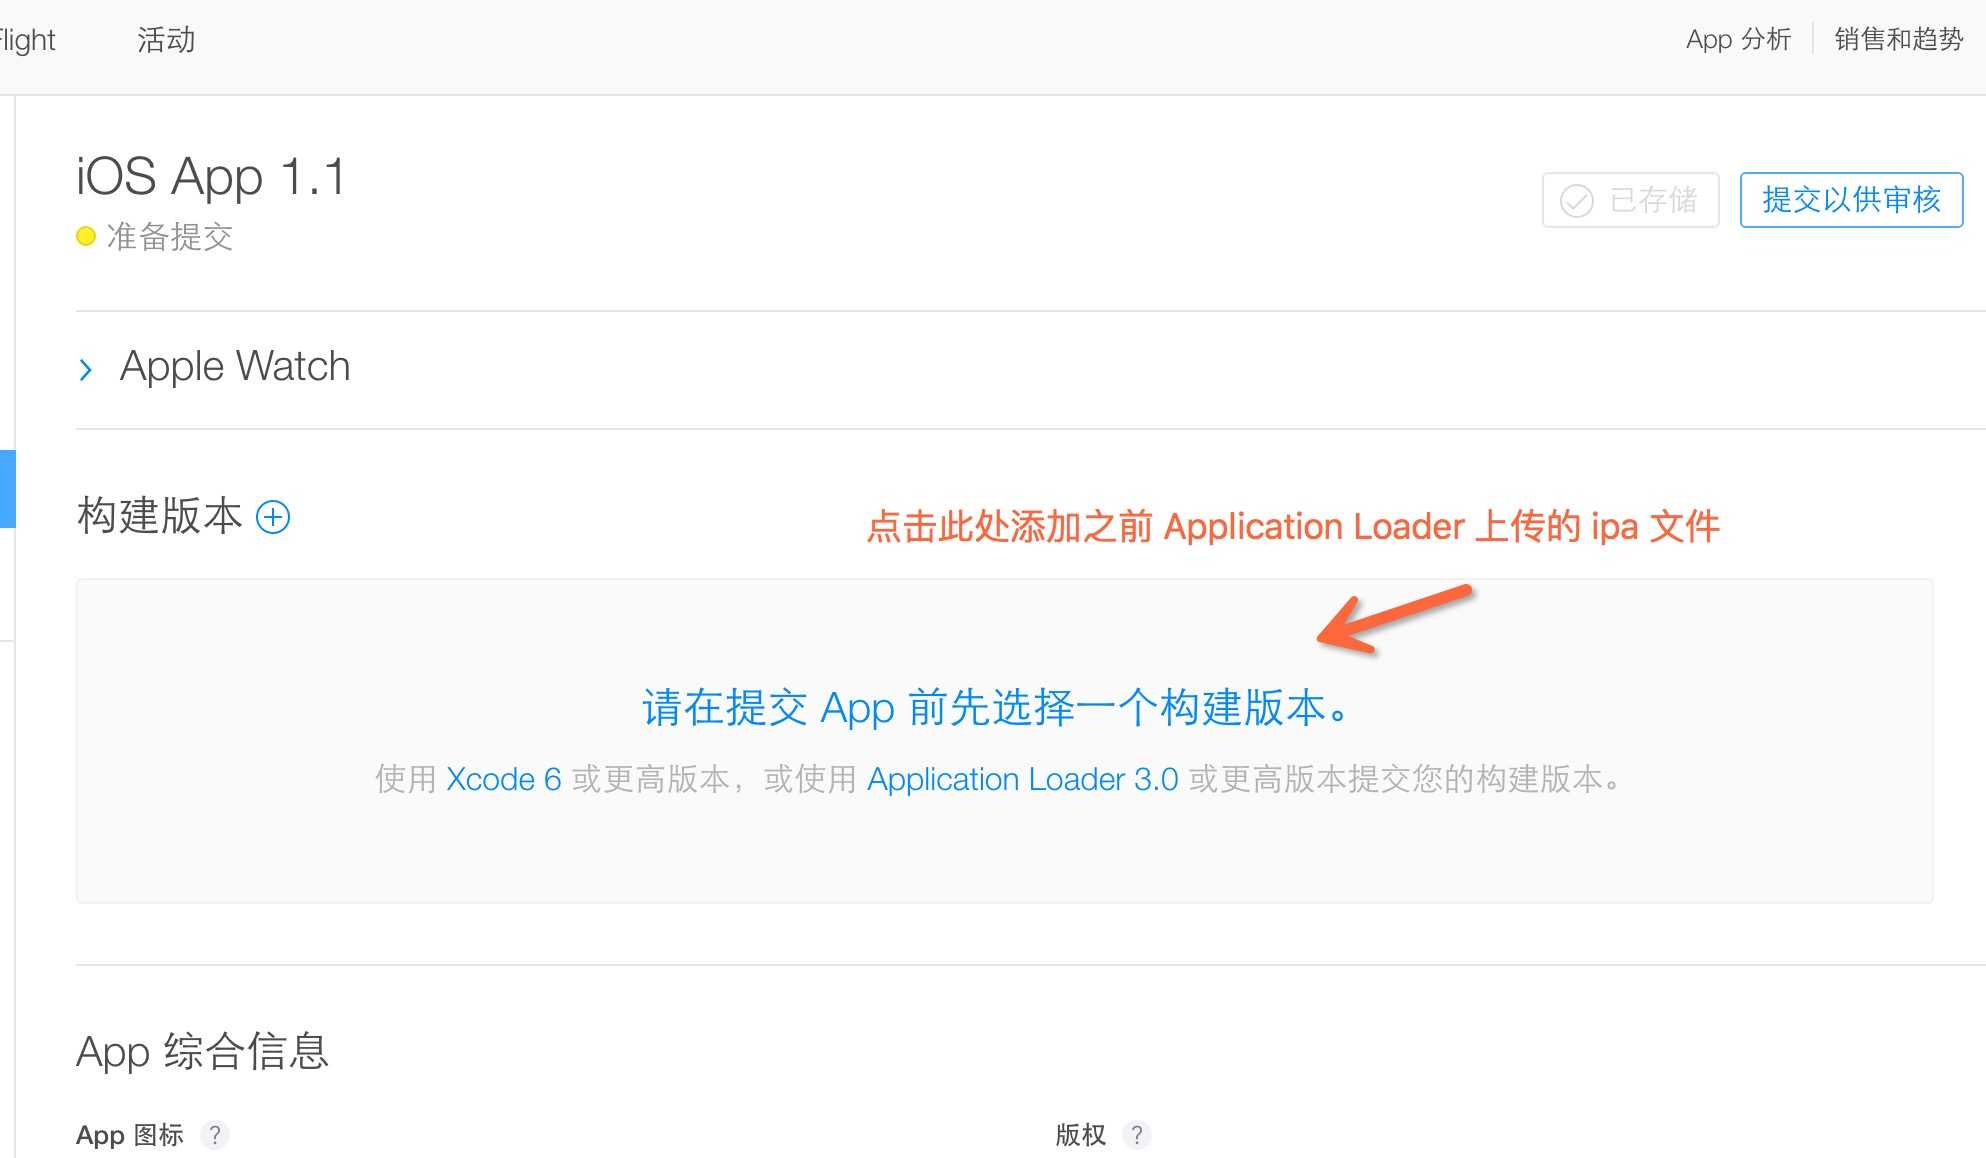Click the 准备提交 status text
This screenshot has height=1158, width=1986.
click(170, 237)
